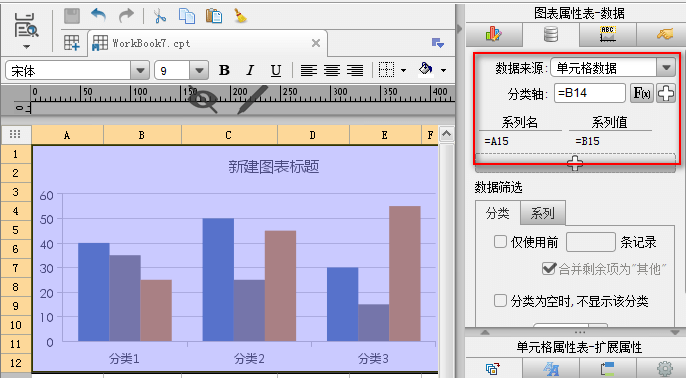Open the chart style tab with ABC icon

point(608,34)
